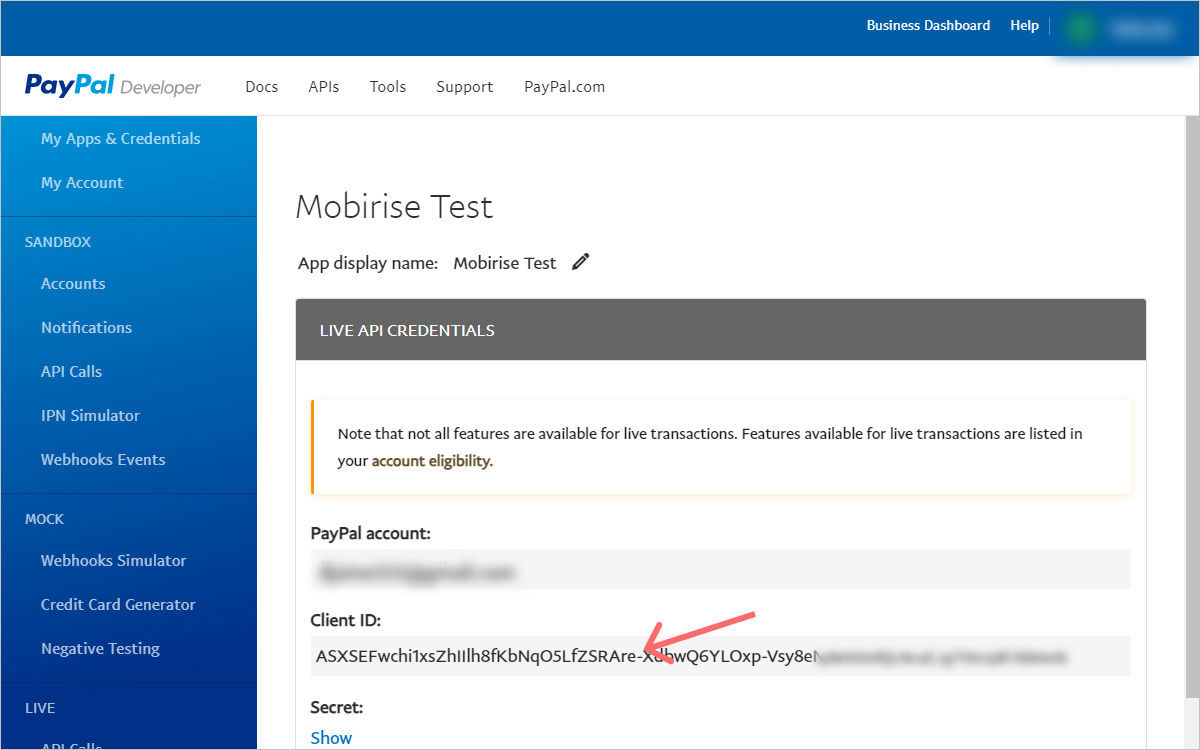1200x750 pixels.
Task: Open the APIs menu
Action: [324, 87]
